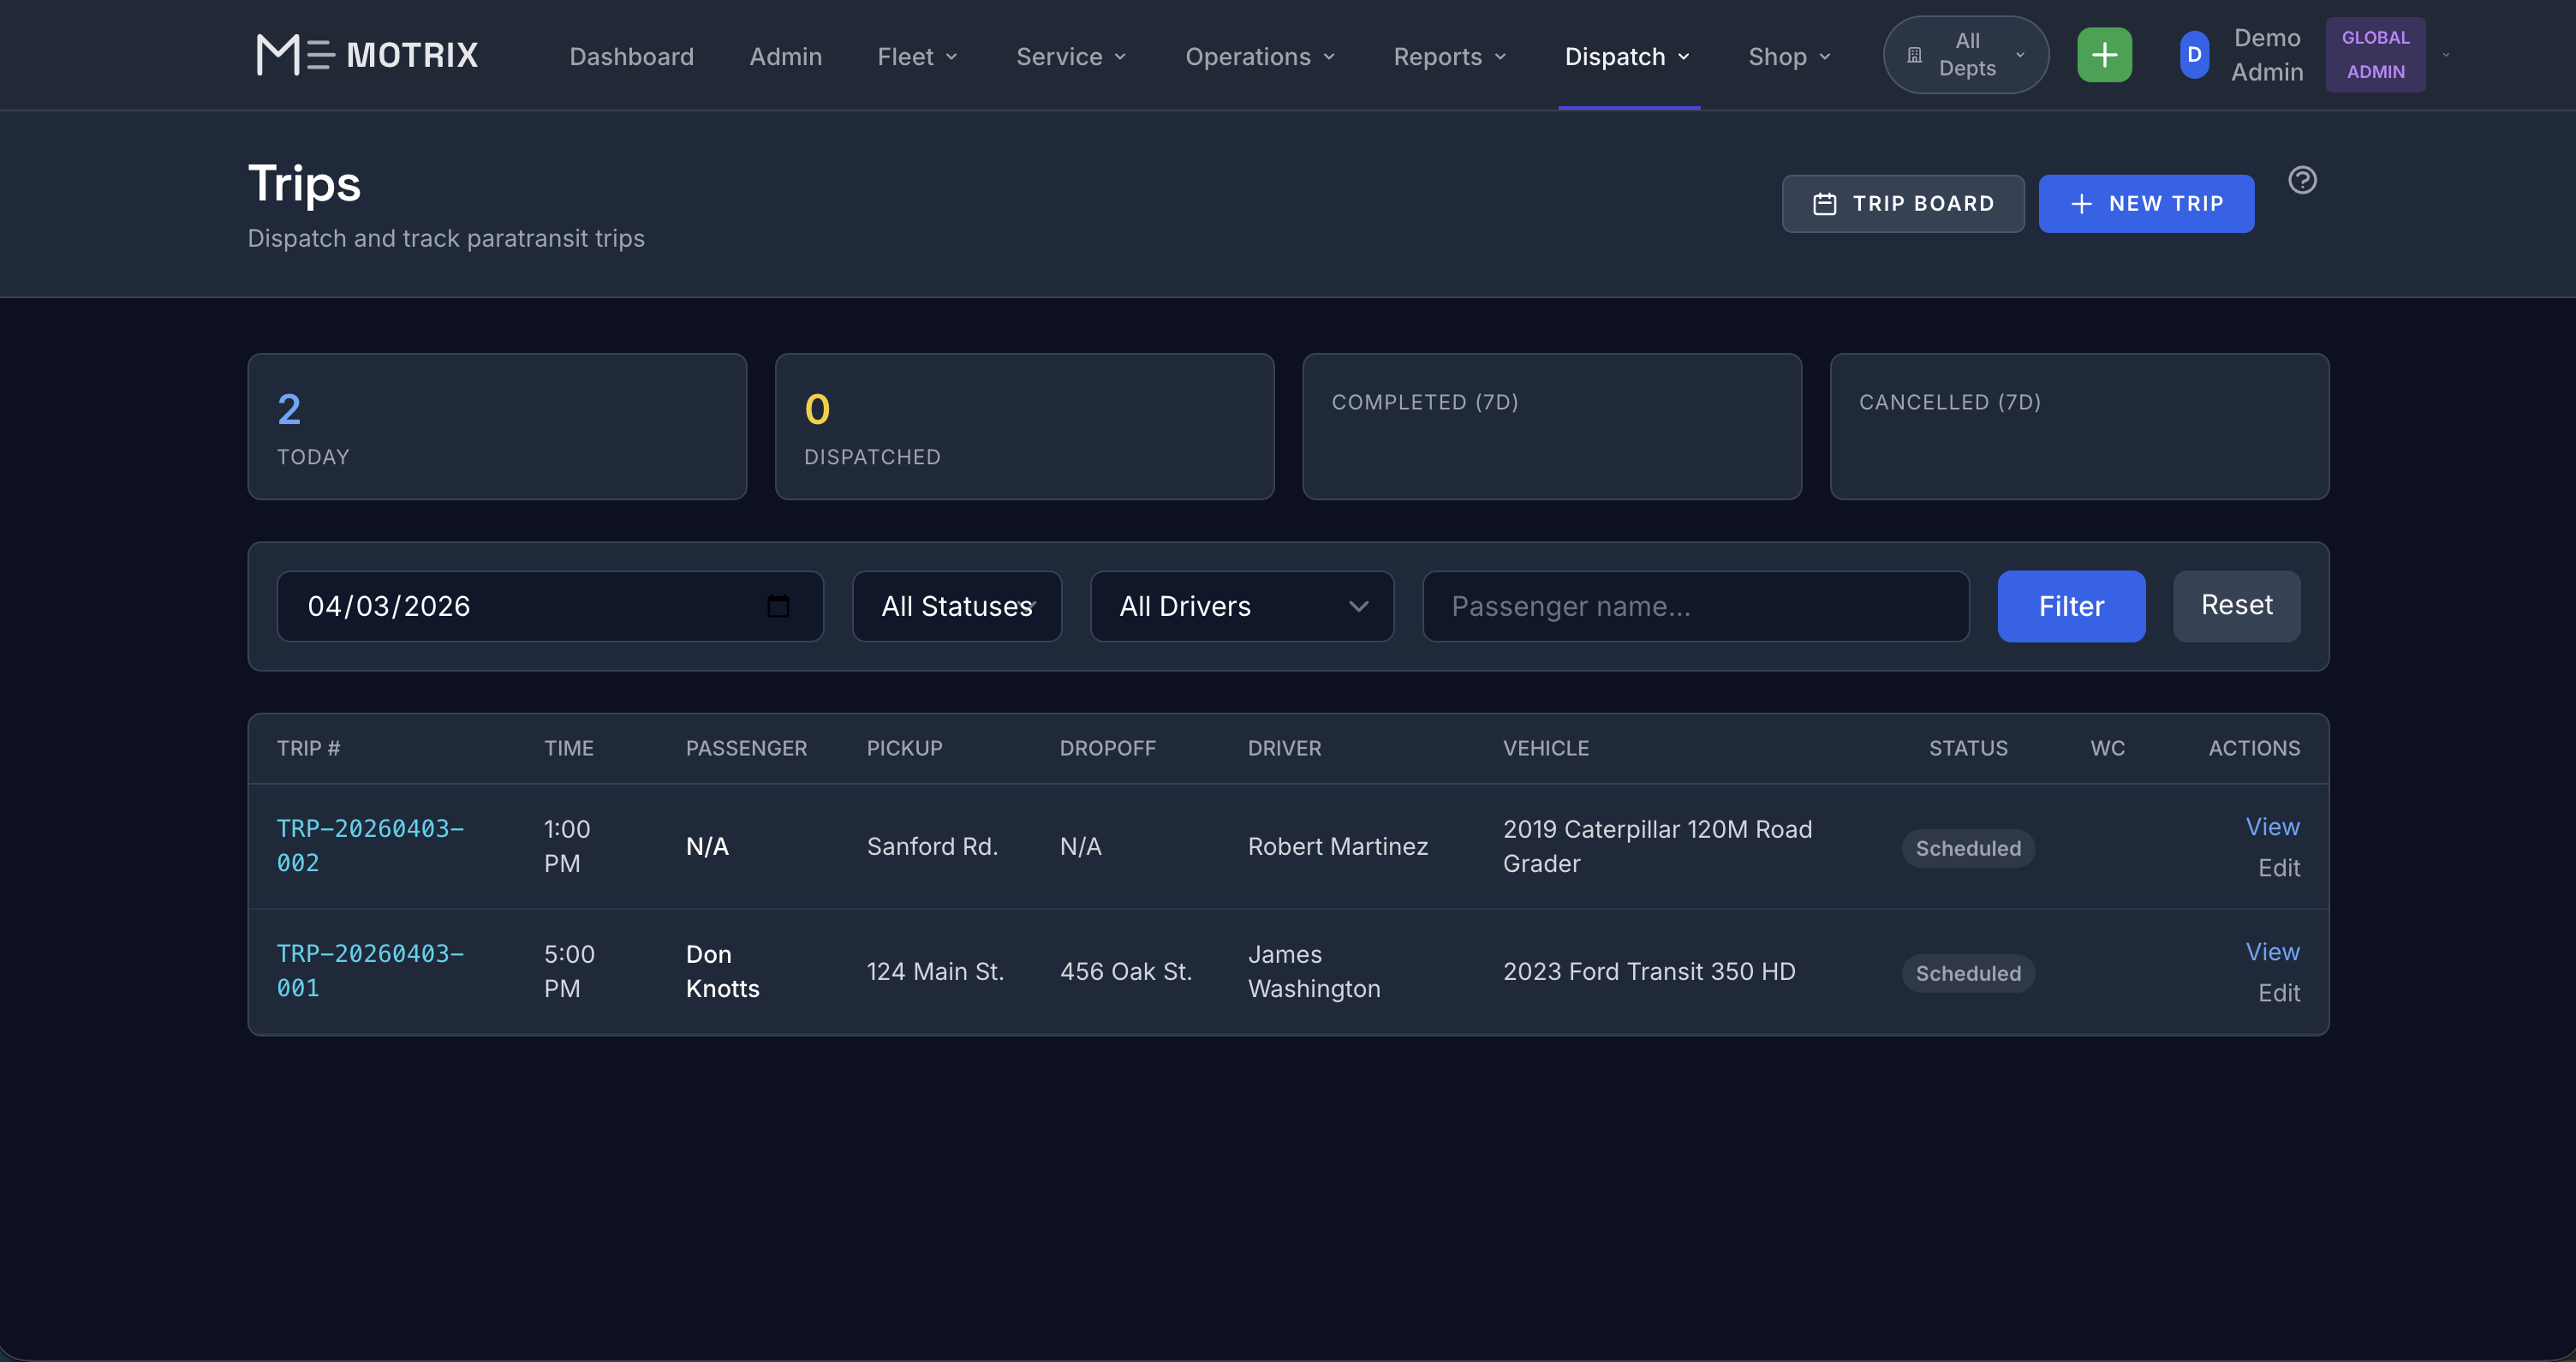Open the Fleet dropdown menu
2576x1362 pixels.
pos(917,57)
